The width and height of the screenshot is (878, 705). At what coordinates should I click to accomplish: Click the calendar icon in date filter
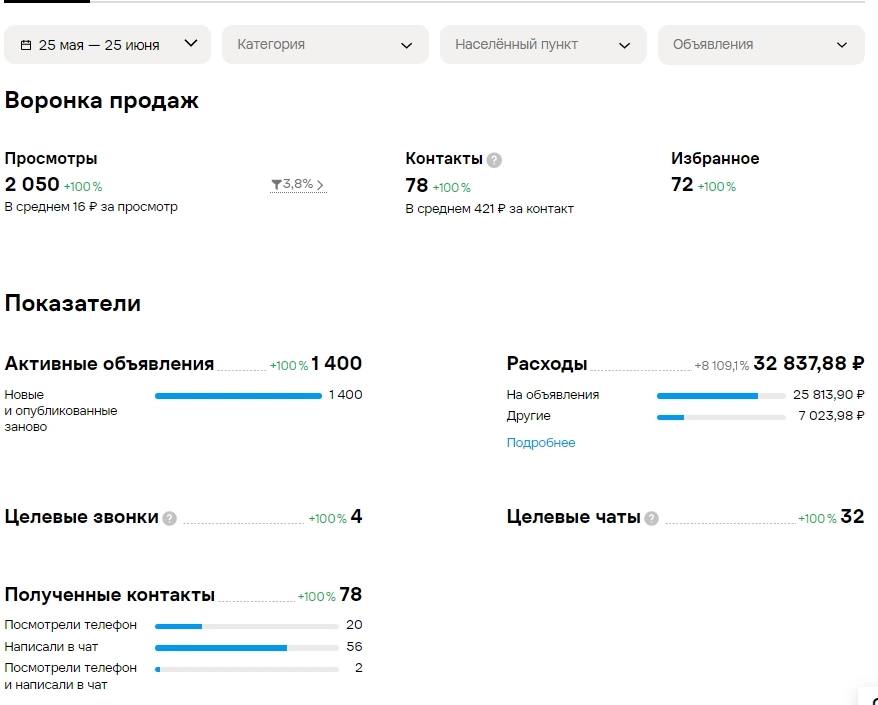[26, 45]
